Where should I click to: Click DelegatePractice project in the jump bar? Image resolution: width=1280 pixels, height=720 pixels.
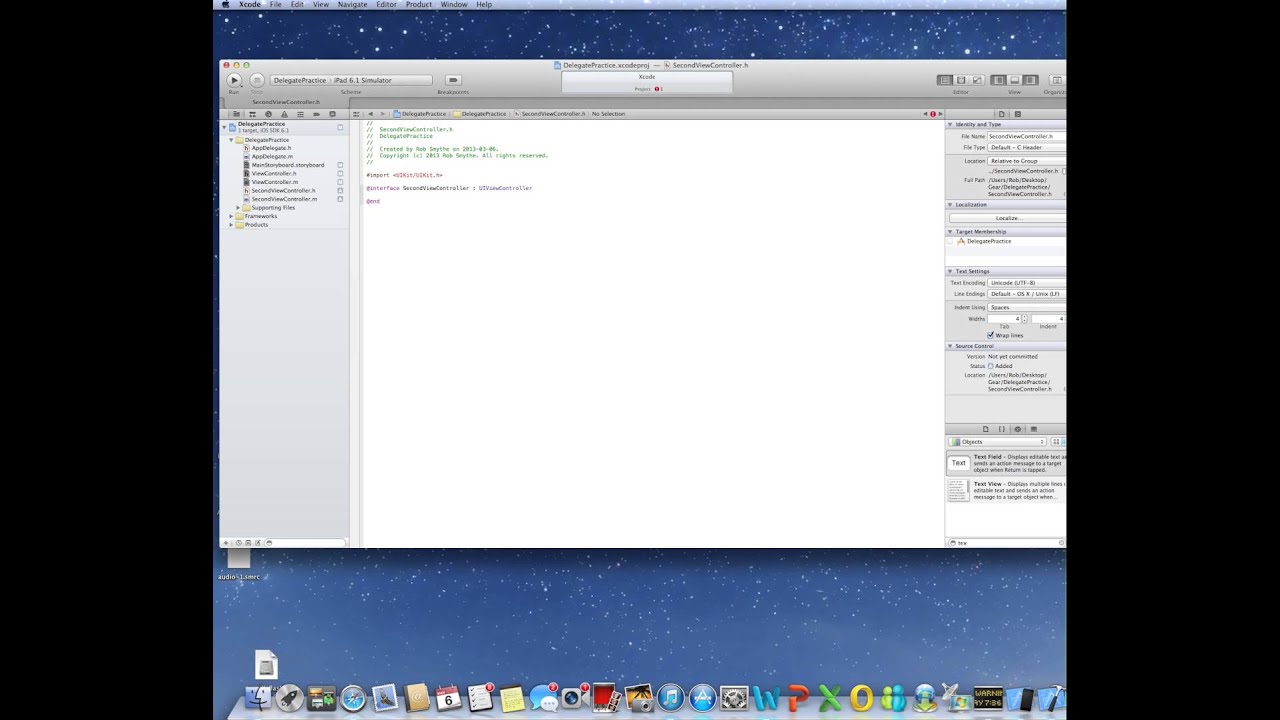click(420, 114)
